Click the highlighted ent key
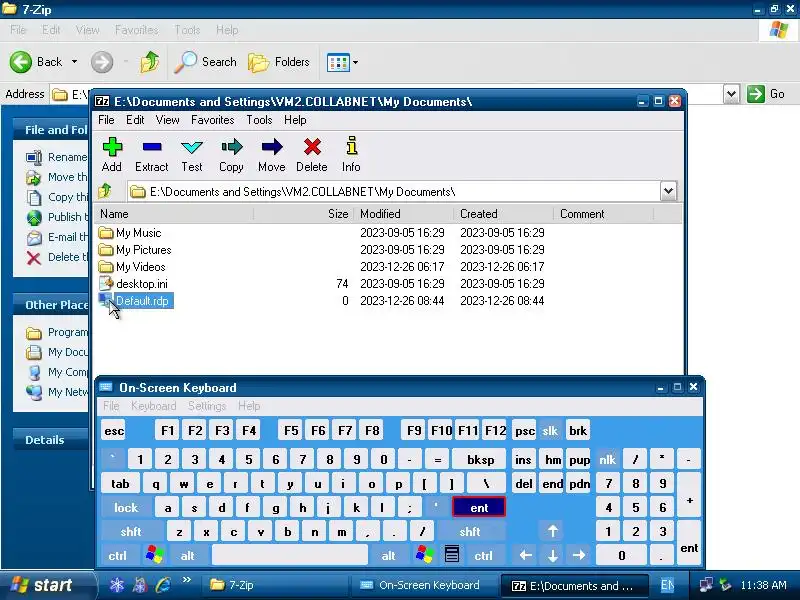The height and width of the screenshot is (600, 800). click(479, 508)
